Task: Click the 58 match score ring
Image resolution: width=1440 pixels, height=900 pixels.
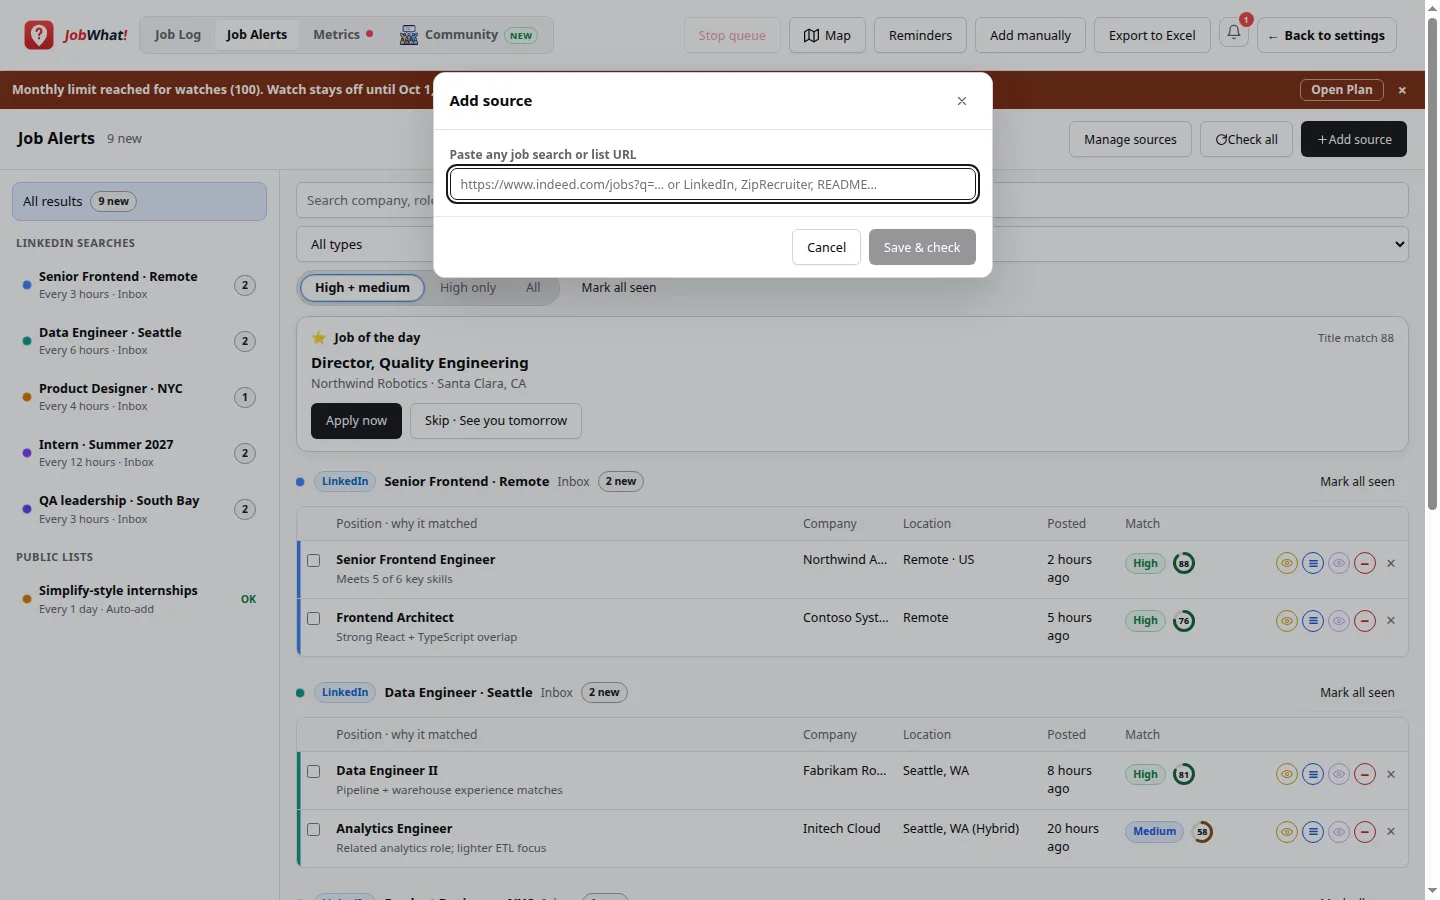Action: [1202, 832]
